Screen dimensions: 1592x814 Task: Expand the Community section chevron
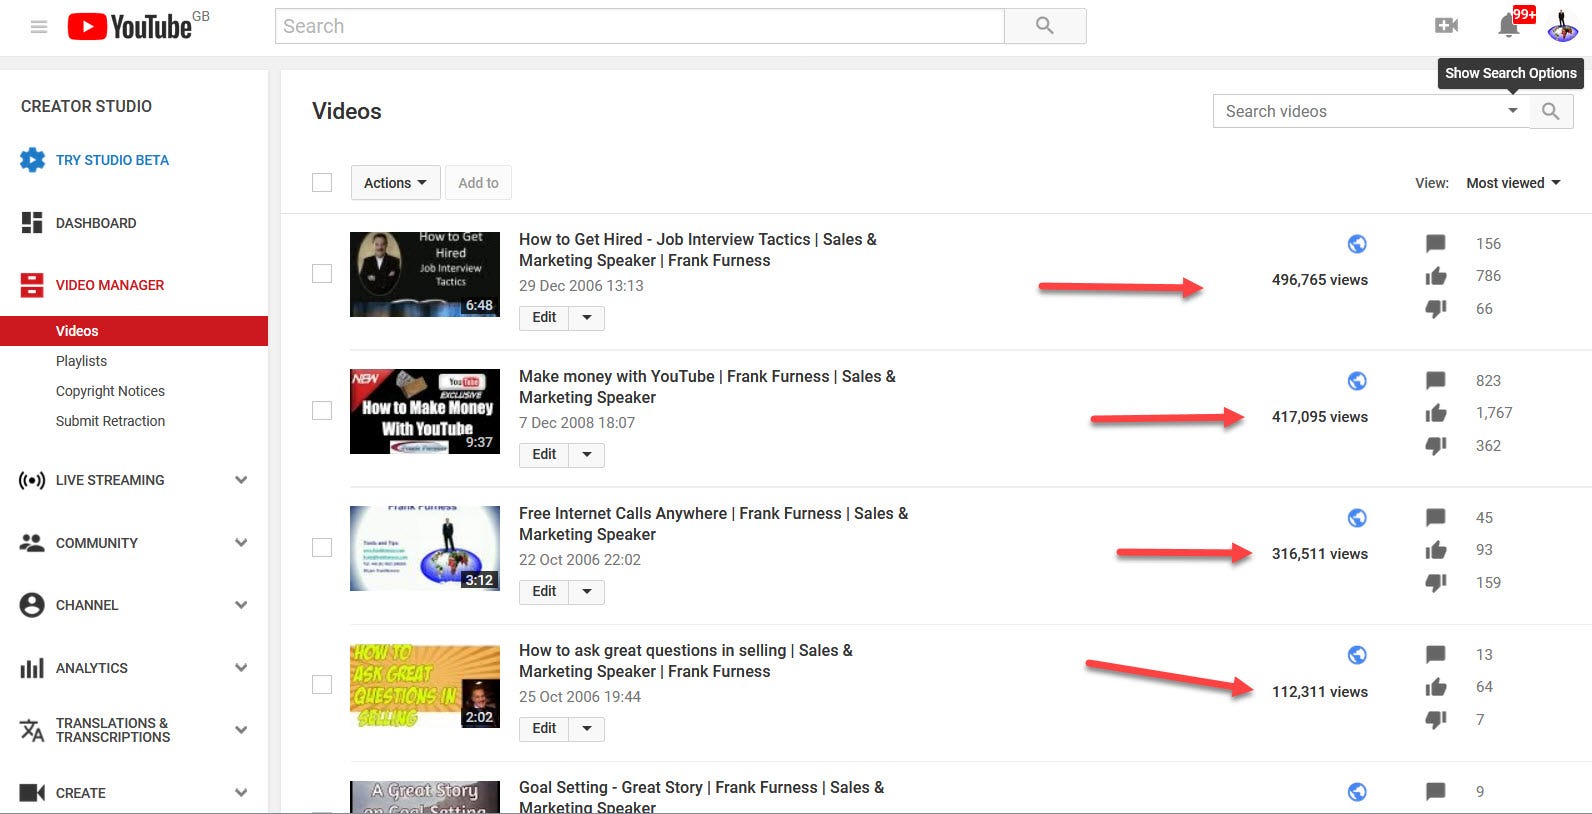[241, 543]
